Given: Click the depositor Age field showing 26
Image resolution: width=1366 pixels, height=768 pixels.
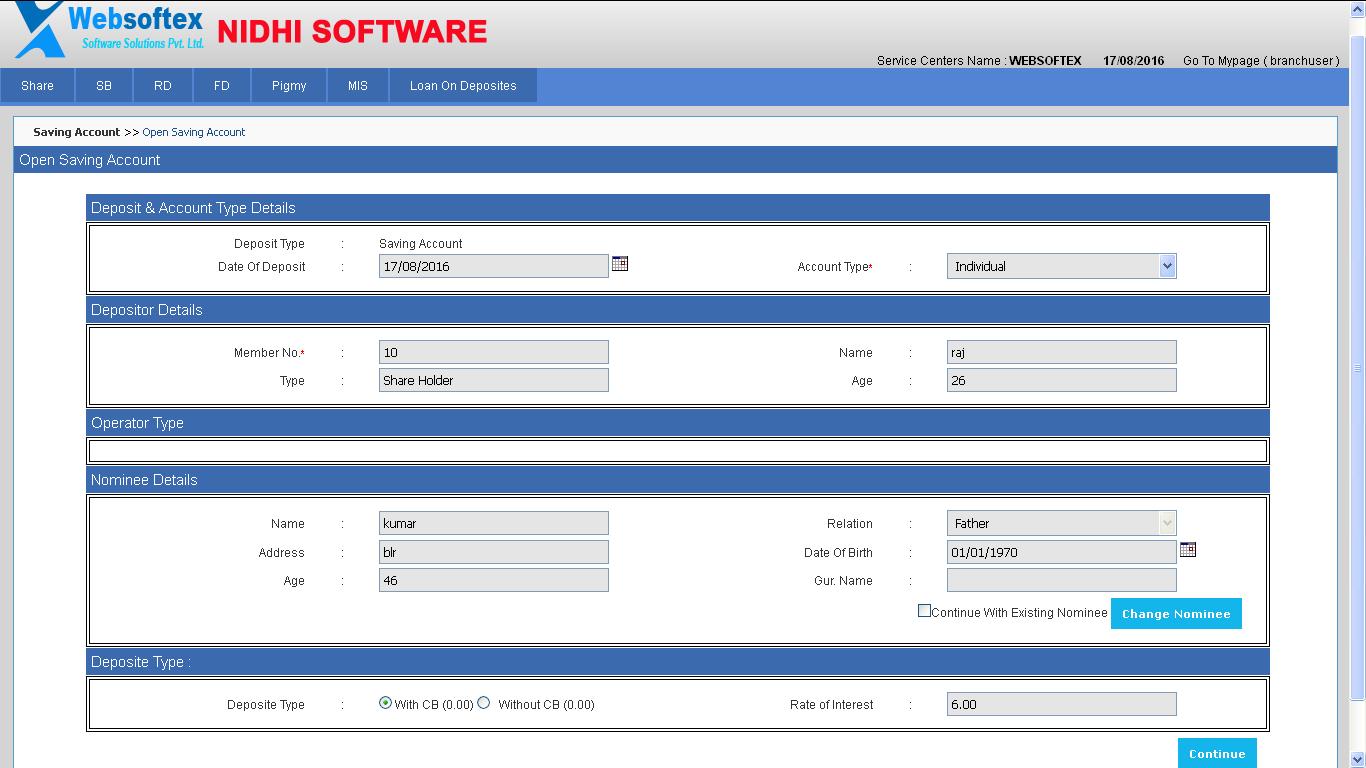Looking at the screenshot, I should (x=1061, y=380).
